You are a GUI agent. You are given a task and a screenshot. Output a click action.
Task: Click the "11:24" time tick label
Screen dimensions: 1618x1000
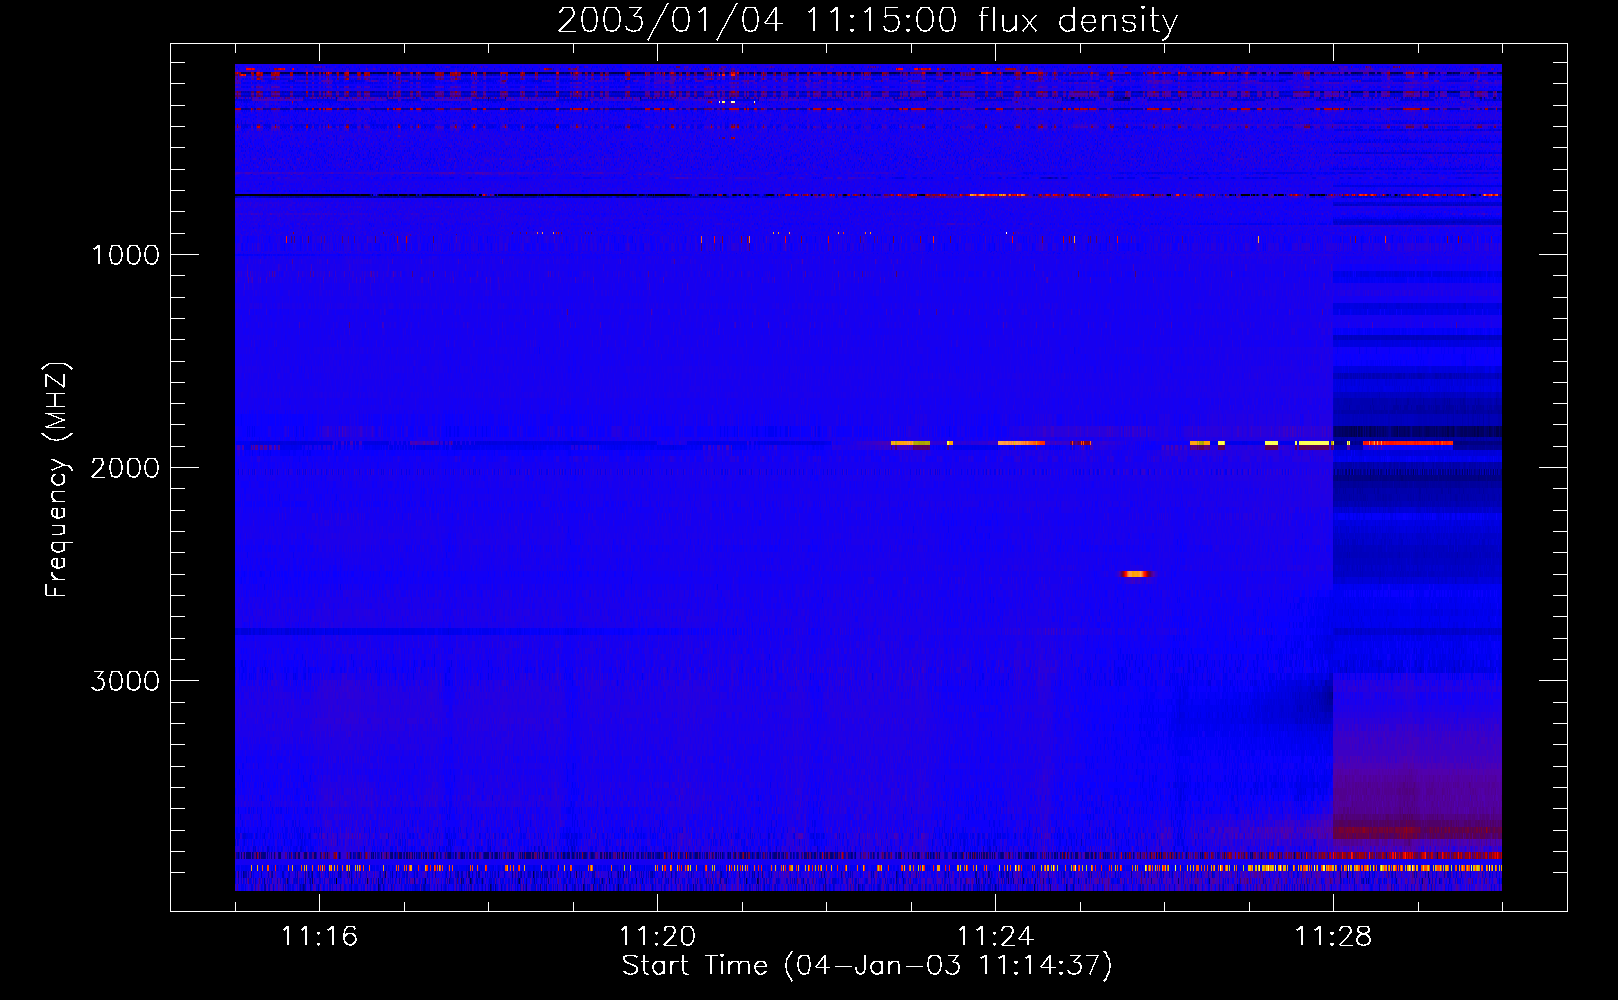click(995, 937)
